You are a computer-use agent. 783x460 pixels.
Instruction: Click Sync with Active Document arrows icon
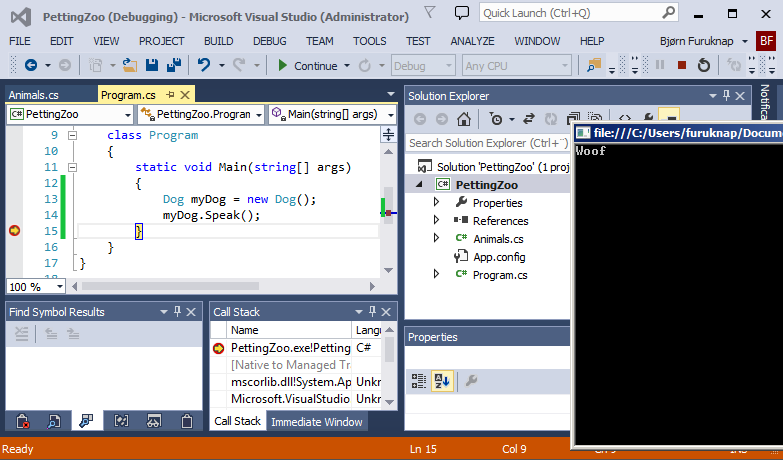click(528, 119)
